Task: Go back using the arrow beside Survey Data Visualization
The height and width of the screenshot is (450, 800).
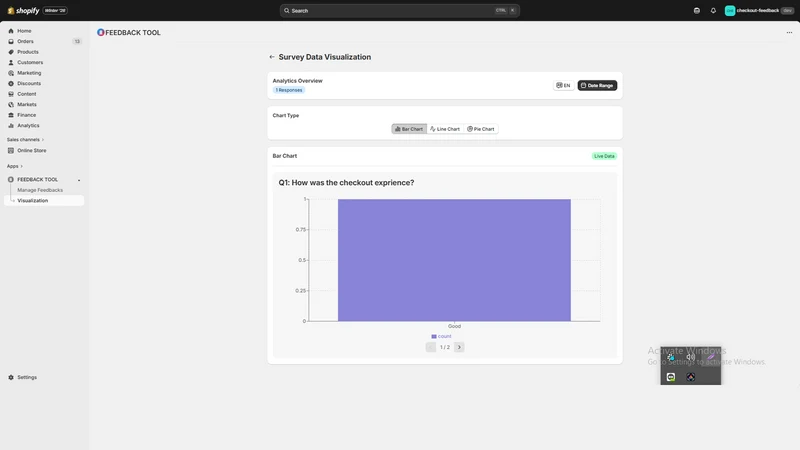Action: (x=272, y=57)
